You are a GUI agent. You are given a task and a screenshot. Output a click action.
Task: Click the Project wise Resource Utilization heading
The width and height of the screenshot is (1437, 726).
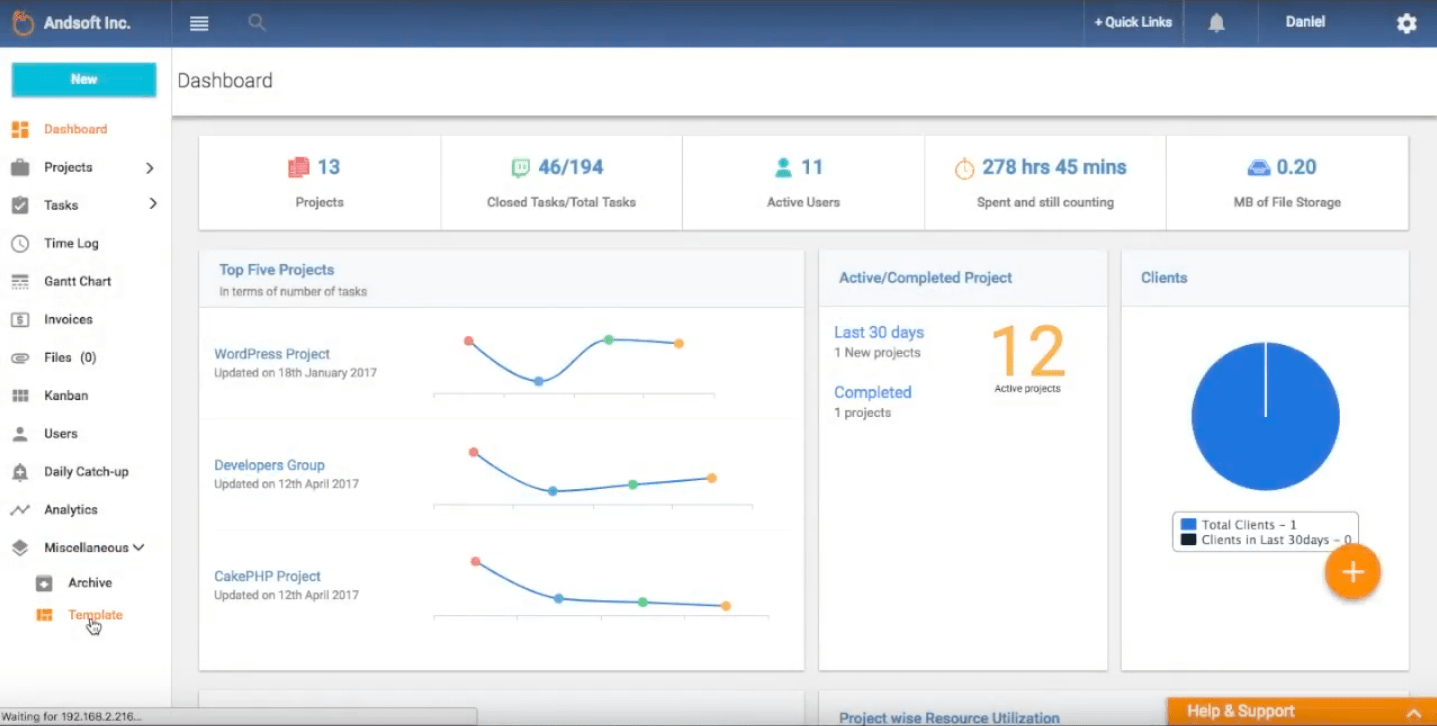949,718
